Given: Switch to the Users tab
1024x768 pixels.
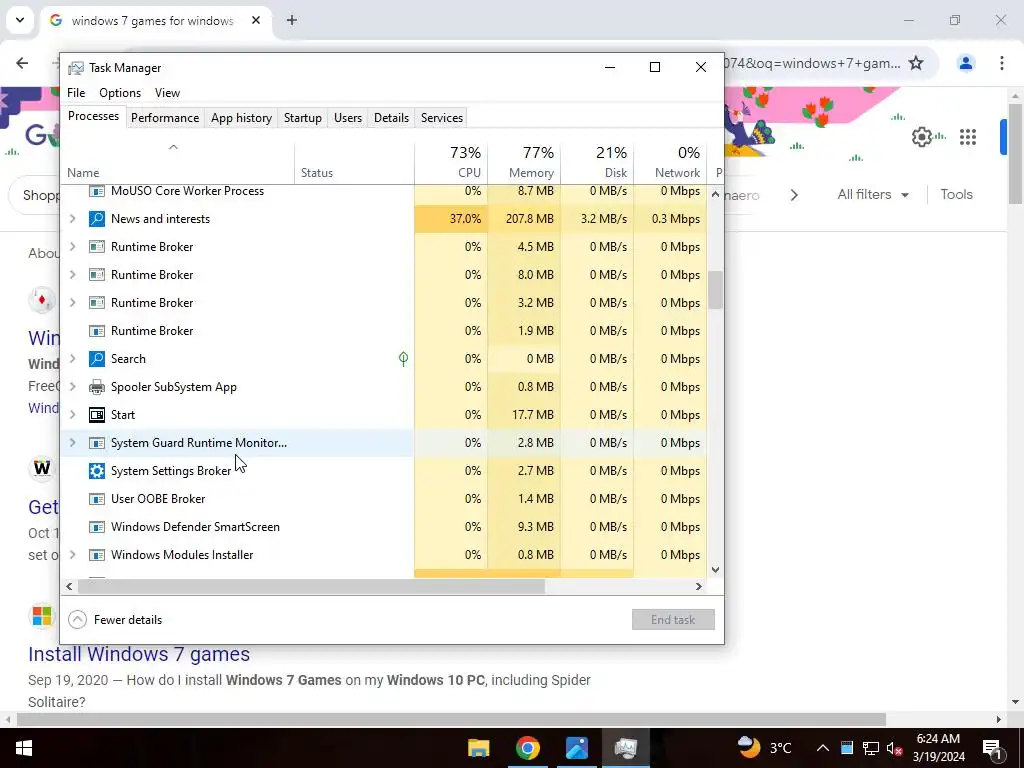Looking at the screenshot, I should pyautogui.click(x=347, y=118).
